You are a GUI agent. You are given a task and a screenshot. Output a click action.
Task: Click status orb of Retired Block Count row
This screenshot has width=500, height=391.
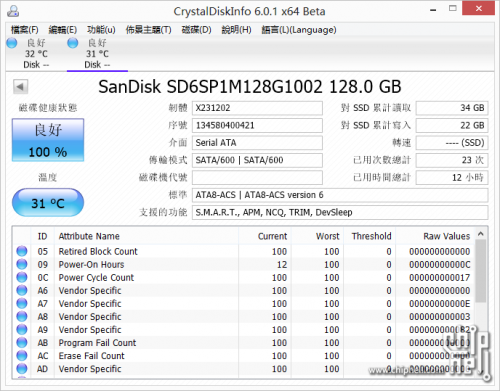[x=22, y=251]
